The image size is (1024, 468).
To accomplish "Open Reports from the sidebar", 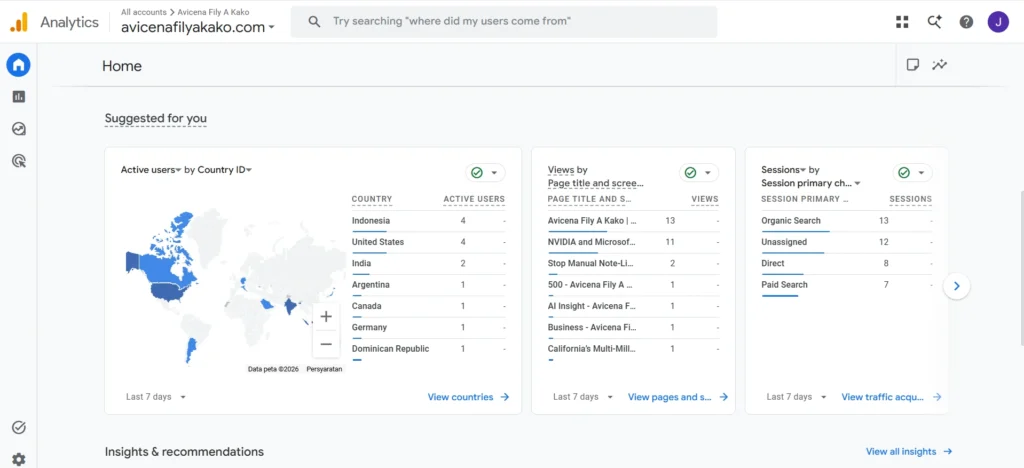I will coord(18,97).
